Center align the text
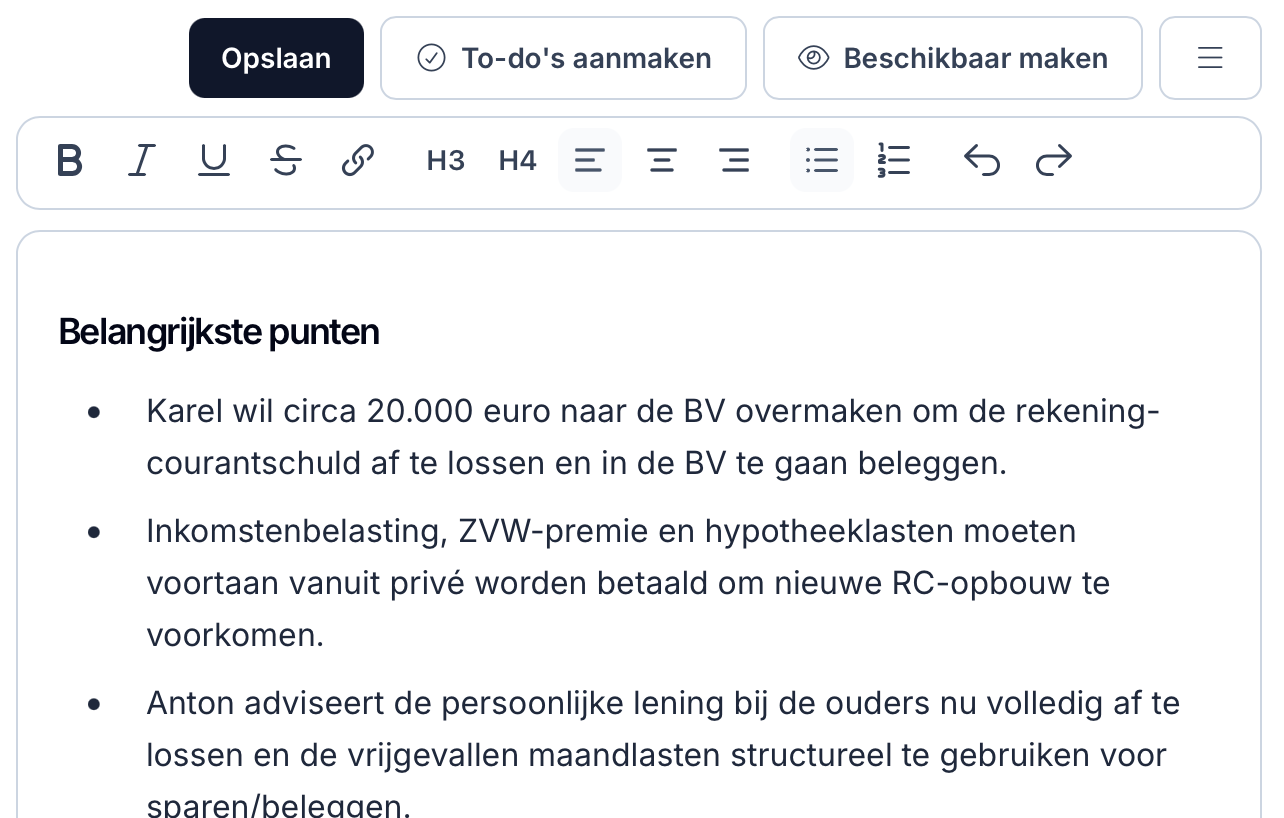Screen dimensions: 1284x818 [x=662, y=160]
